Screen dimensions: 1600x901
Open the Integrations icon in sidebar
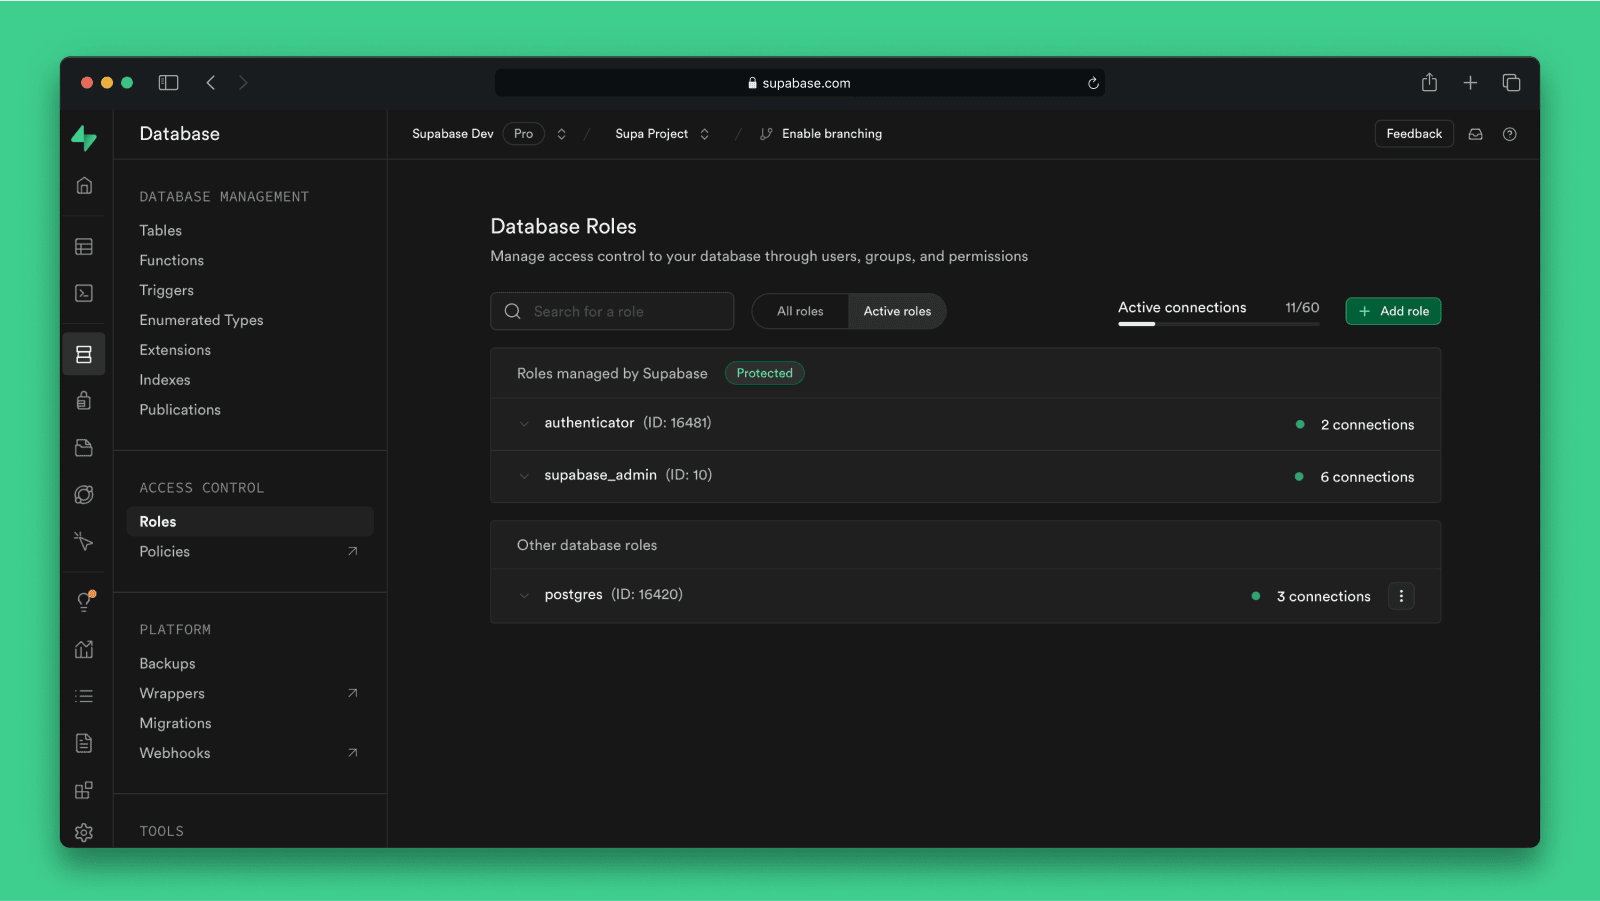(84, 790)
